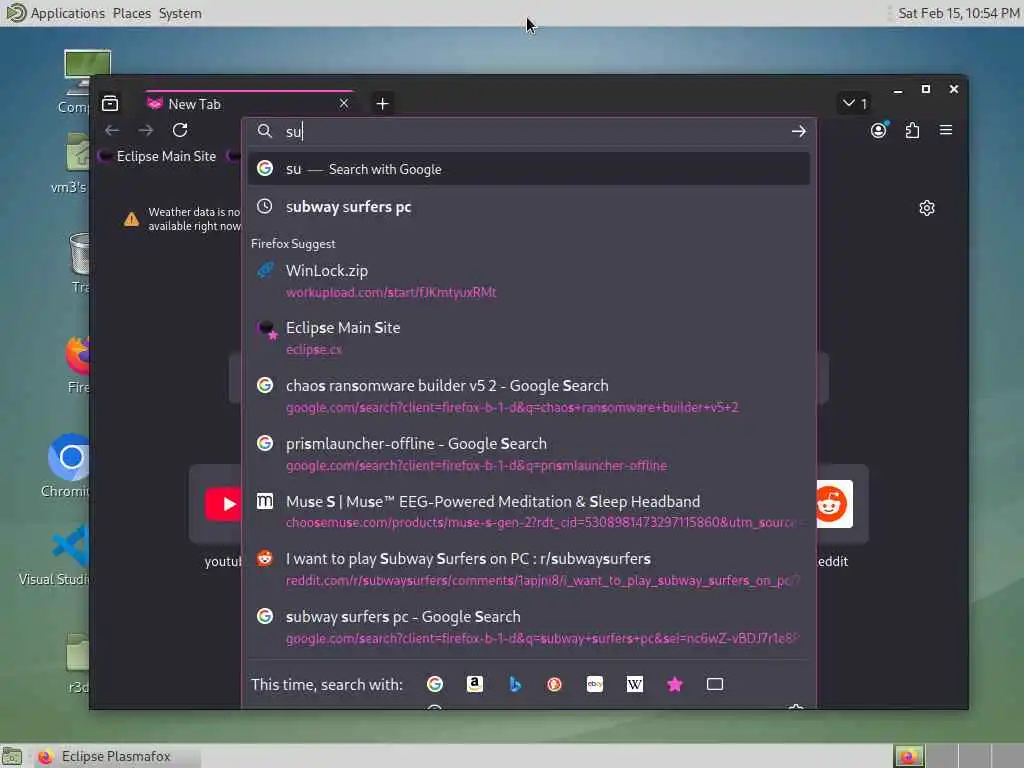The width and height of the screenshot is (1024, 768).
Task: Select the New Tab tab
Action: pyautogui.click(x=249, y=103)
